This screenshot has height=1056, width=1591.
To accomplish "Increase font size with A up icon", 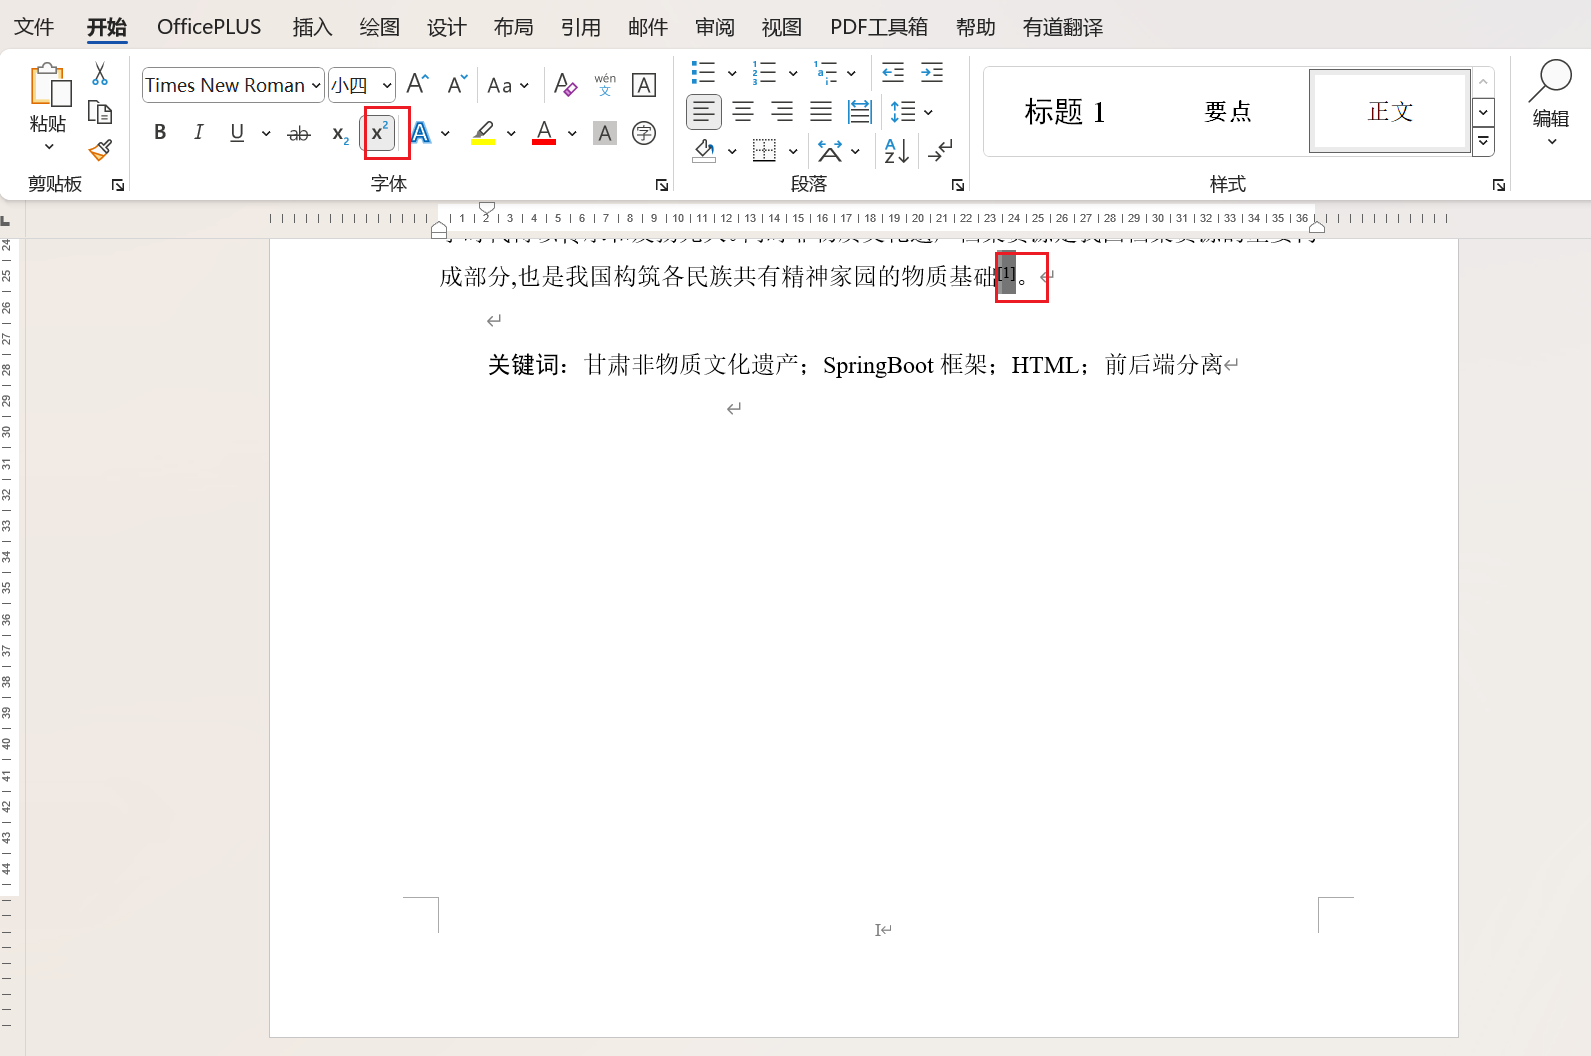I will point(418,84).
